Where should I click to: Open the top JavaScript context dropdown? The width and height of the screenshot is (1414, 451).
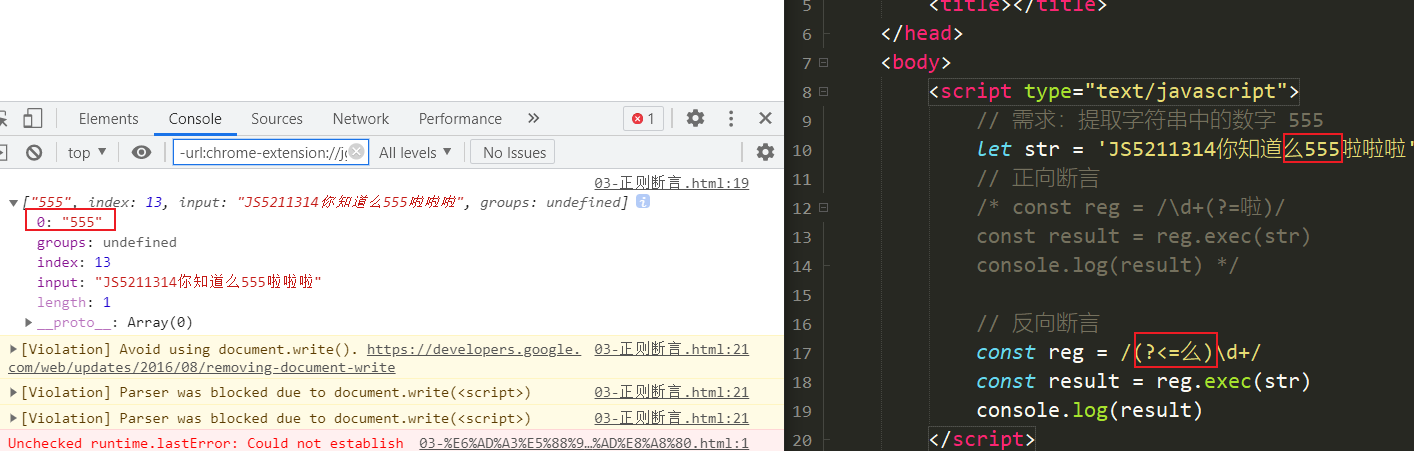click(x=85, y=152)
